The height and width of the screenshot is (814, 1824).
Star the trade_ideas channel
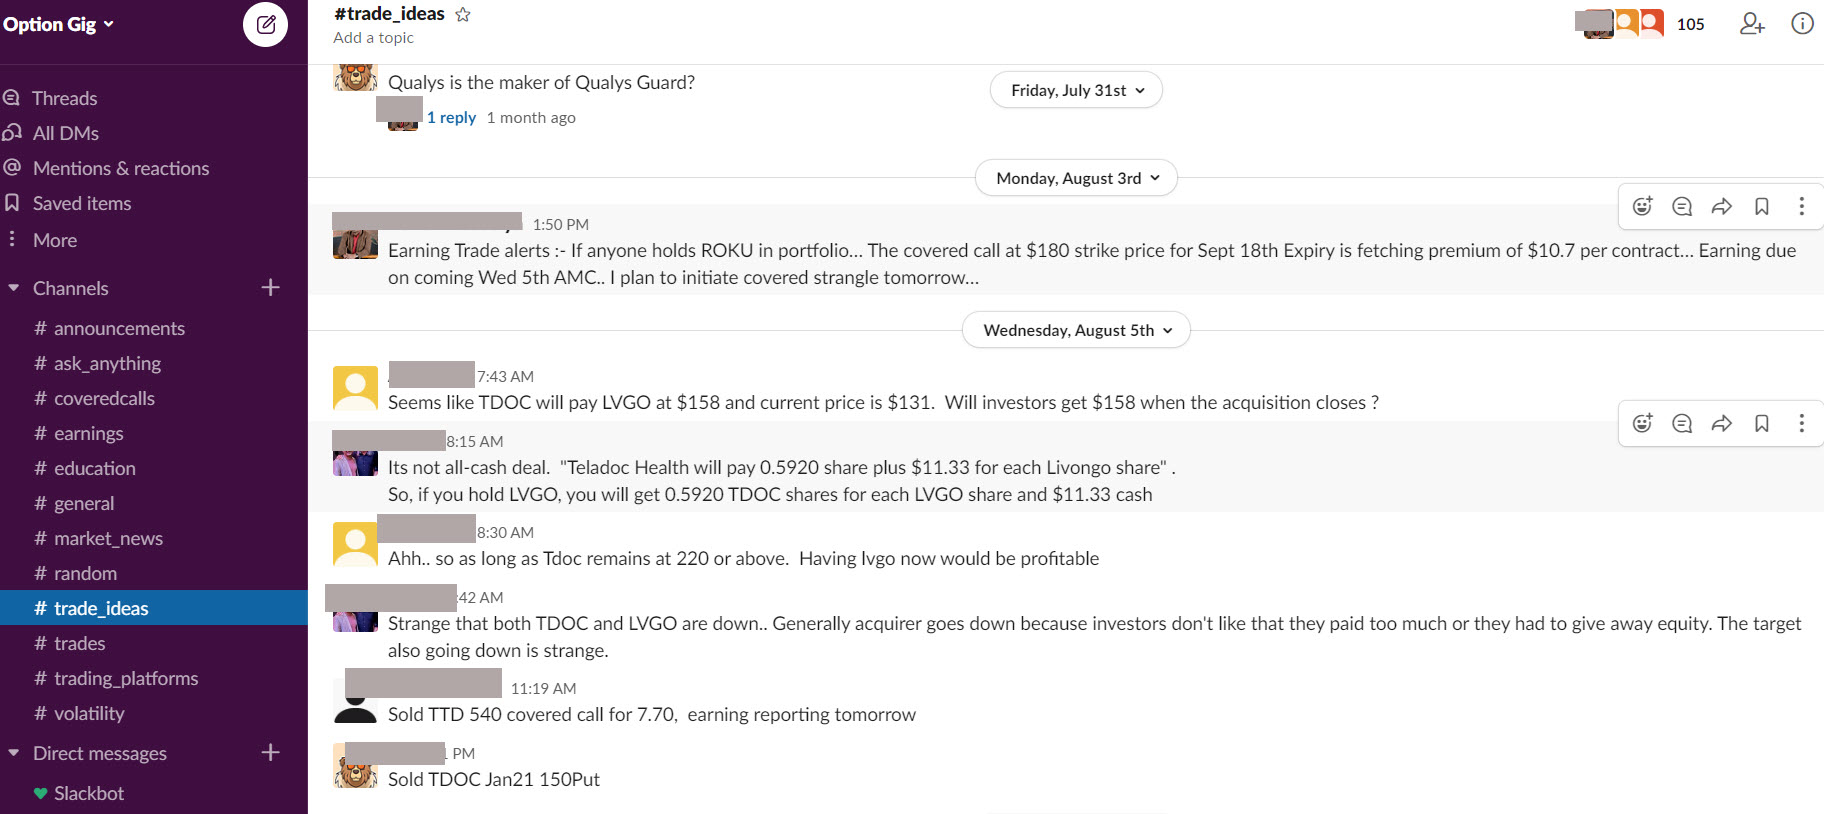(x=462, y=14)
